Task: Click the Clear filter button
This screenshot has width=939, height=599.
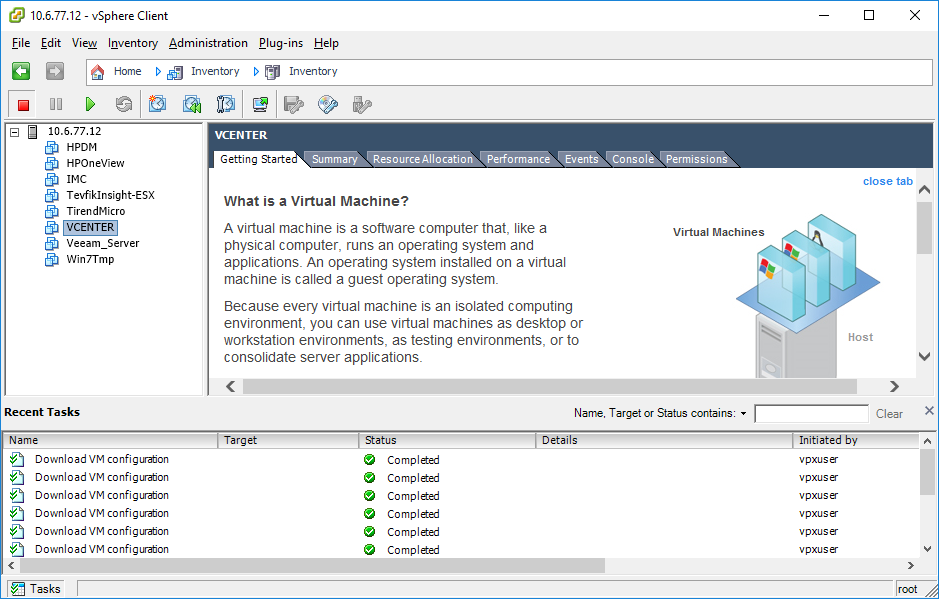Action: point(889,414)
